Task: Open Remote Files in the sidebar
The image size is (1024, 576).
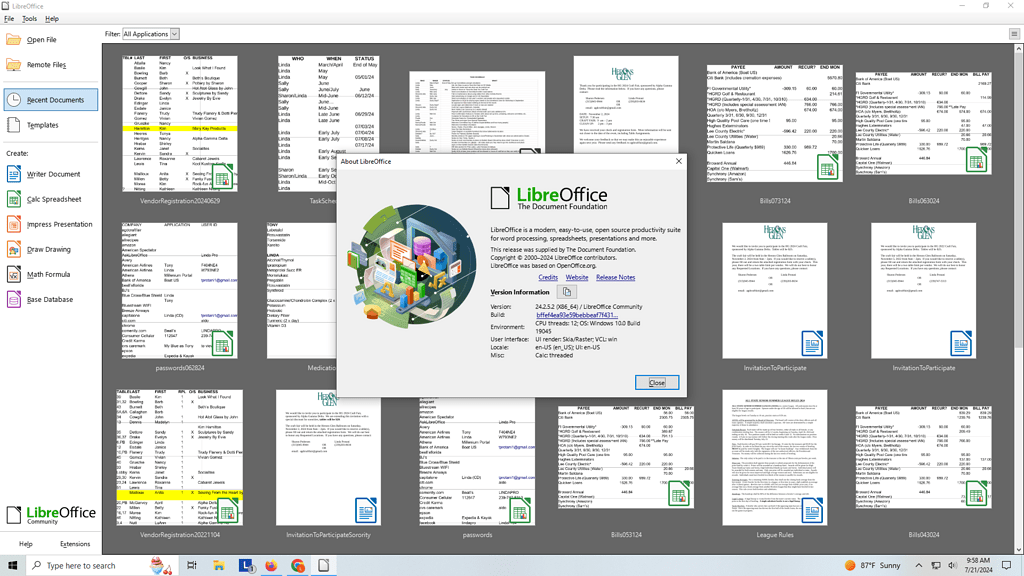Action: pyautogui.click(x=45, y=62)
